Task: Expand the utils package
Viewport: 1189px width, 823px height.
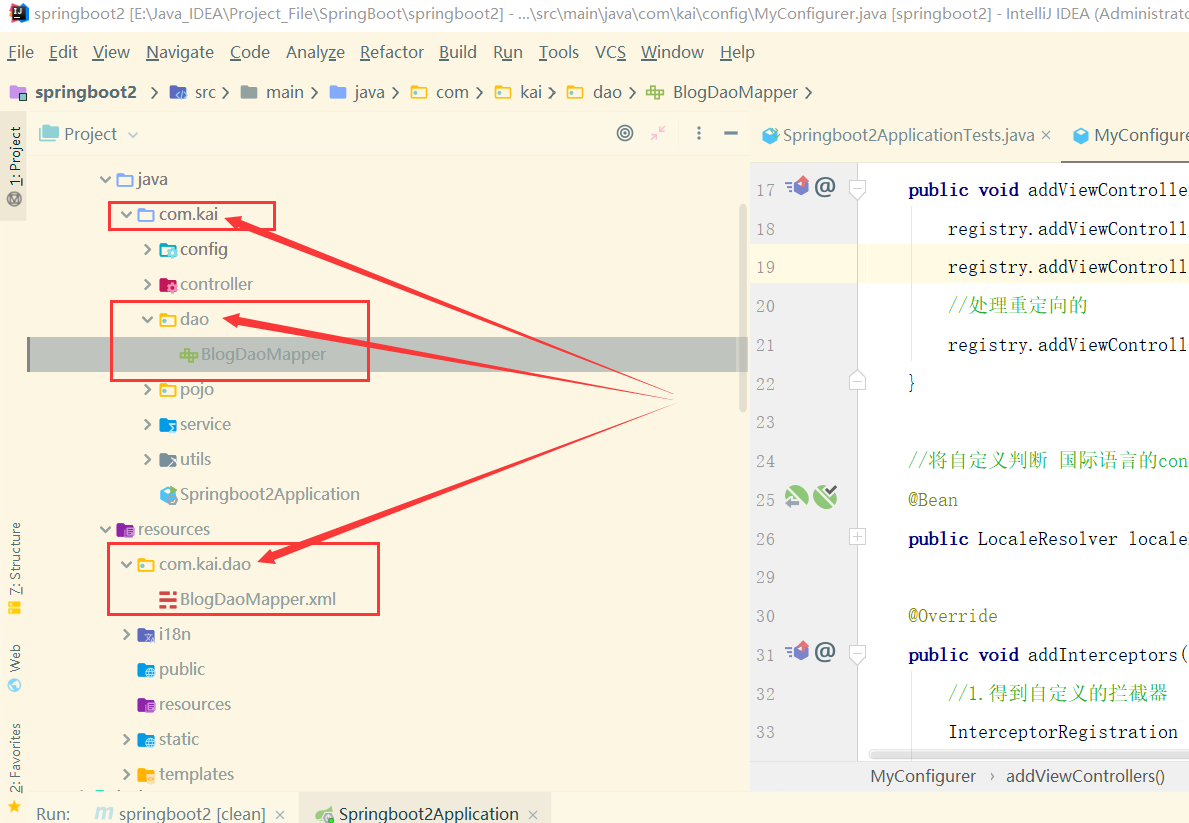Action: click(x=148, y=460)
